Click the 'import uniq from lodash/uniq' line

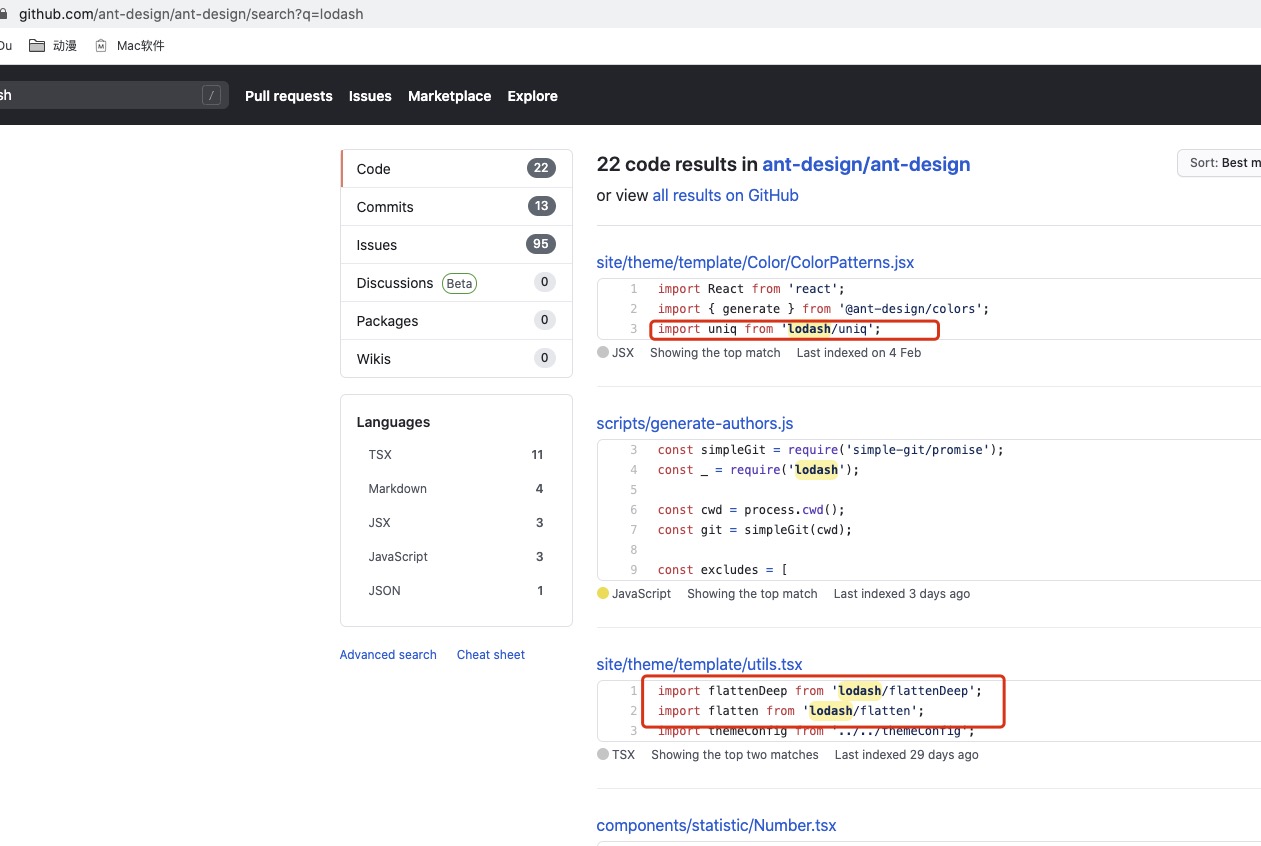coord(769,329)
